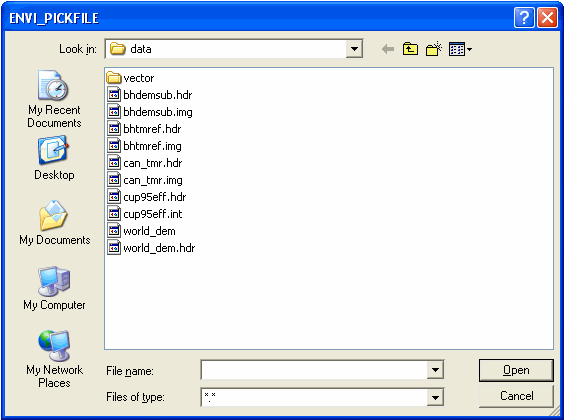Browse My Network Places
Image resolution: width=564 pixels, height=420 pixels.
click(54, 359)
